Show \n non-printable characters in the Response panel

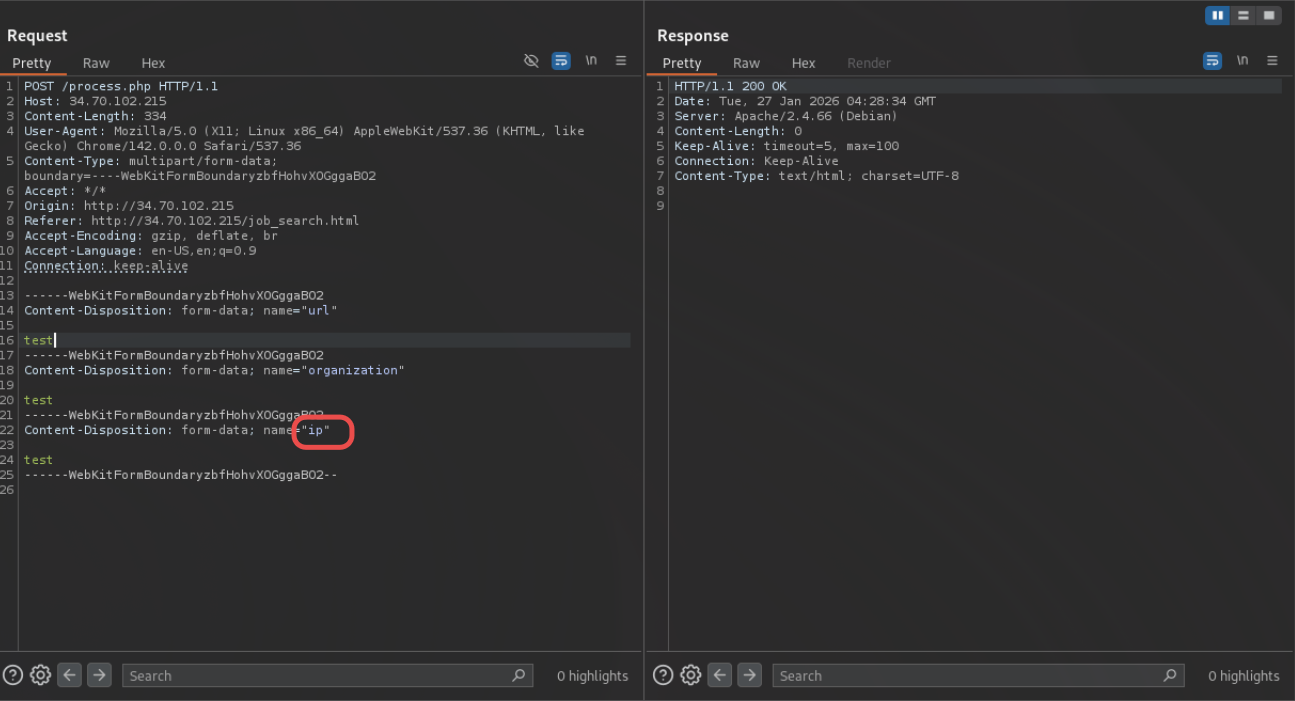1242,61
